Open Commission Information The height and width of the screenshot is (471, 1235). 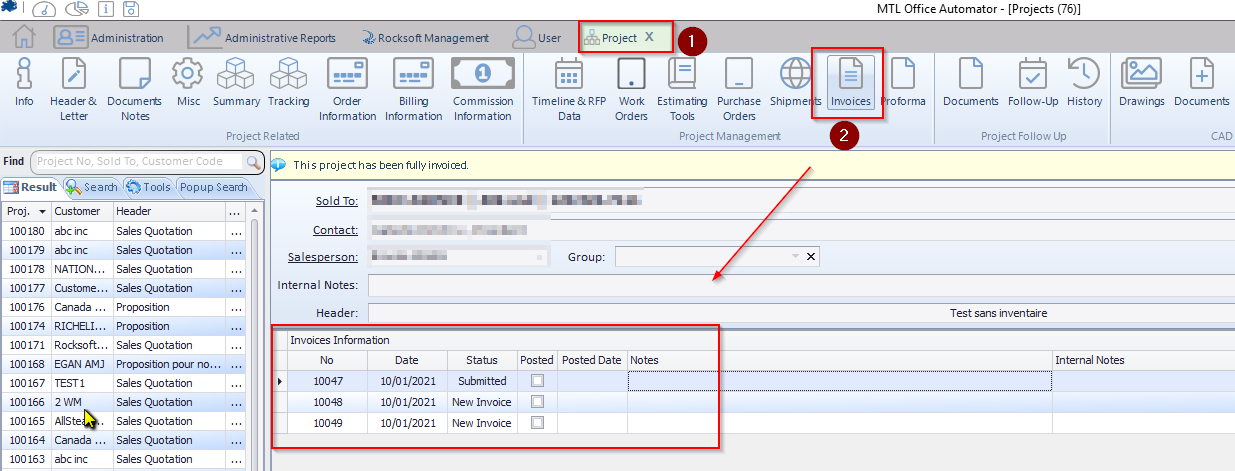pyautogui.click(x=483, y=89)
